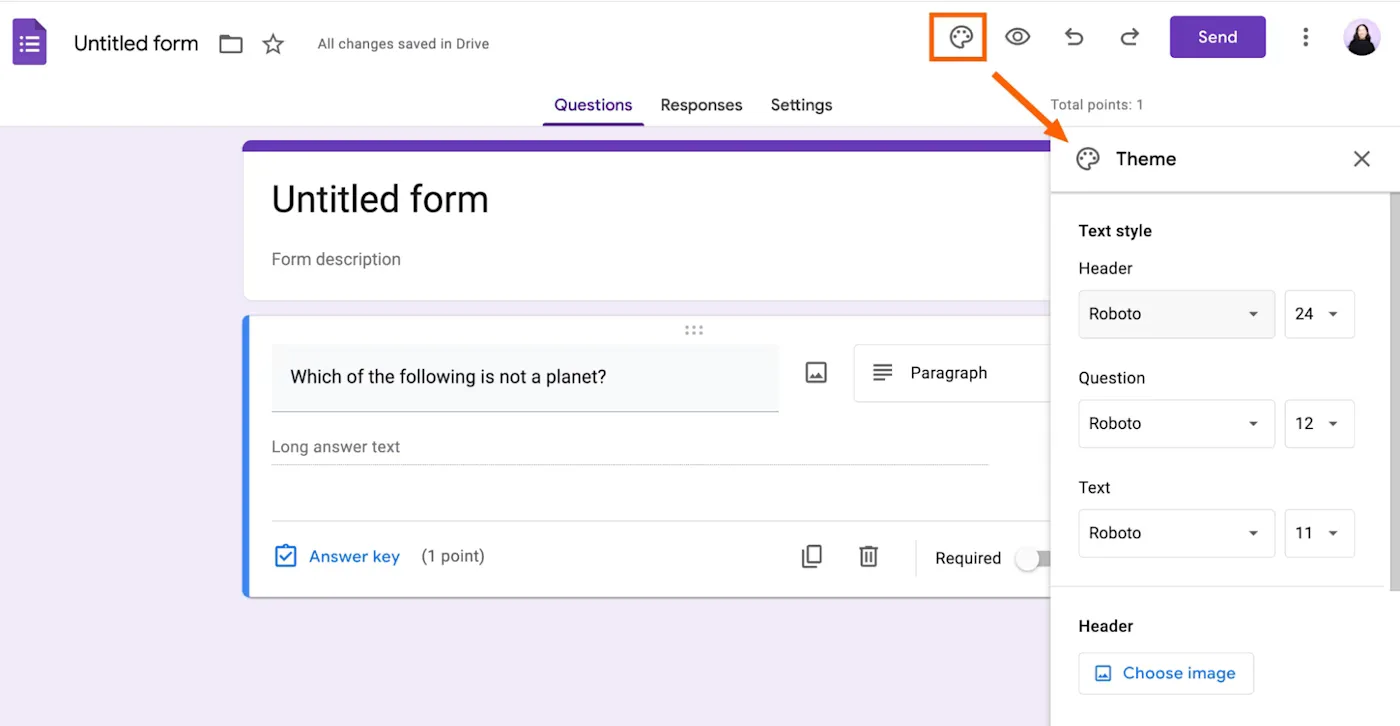1400x726 pixels.
Task: Click the Answer key checkbox icon
Action: (285, 556)
